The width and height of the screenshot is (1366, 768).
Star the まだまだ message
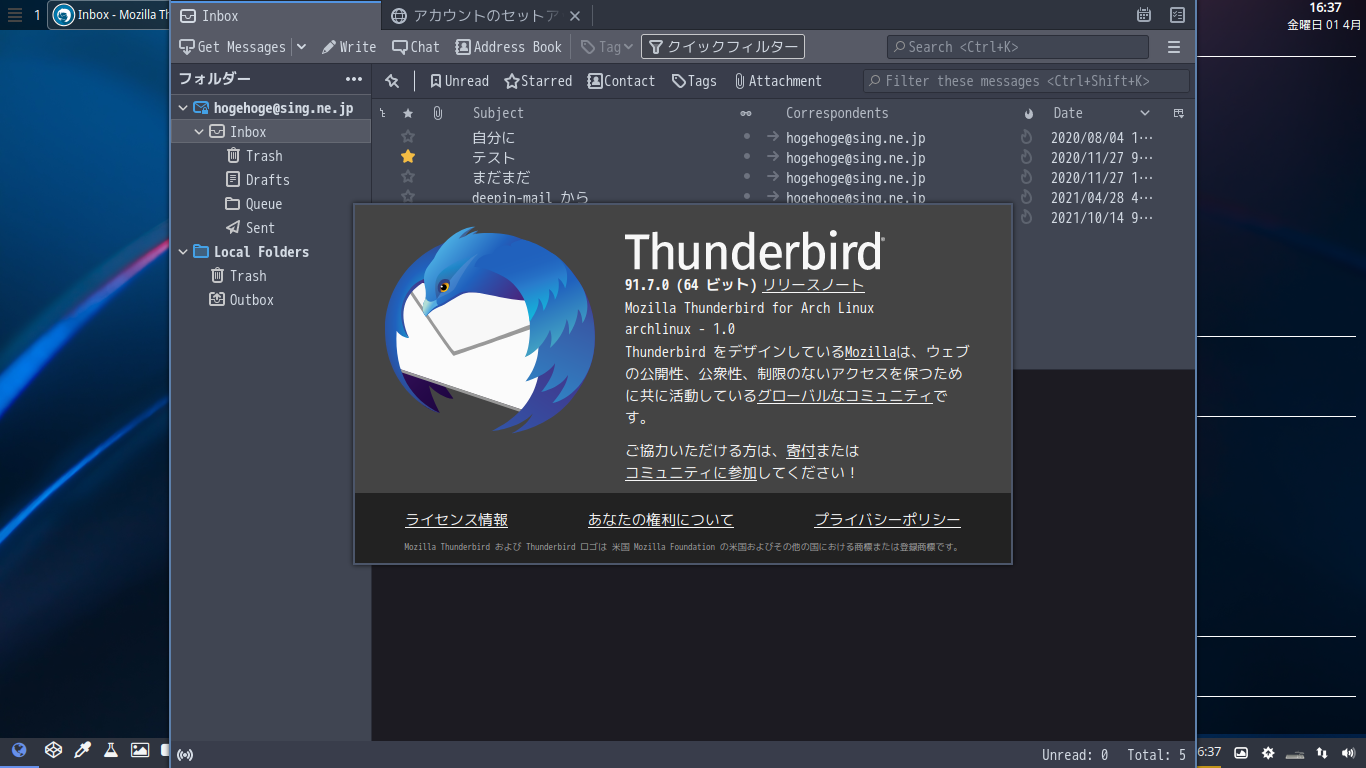pyautogui.click(x=407, y=177)
